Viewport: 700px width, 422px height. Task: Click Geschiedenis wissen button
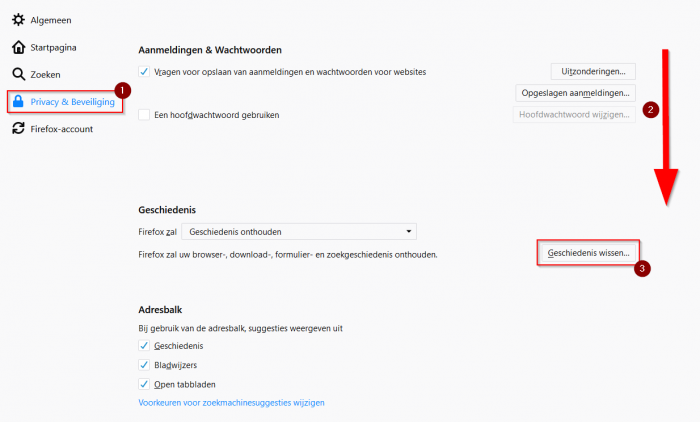pos(588,253)
